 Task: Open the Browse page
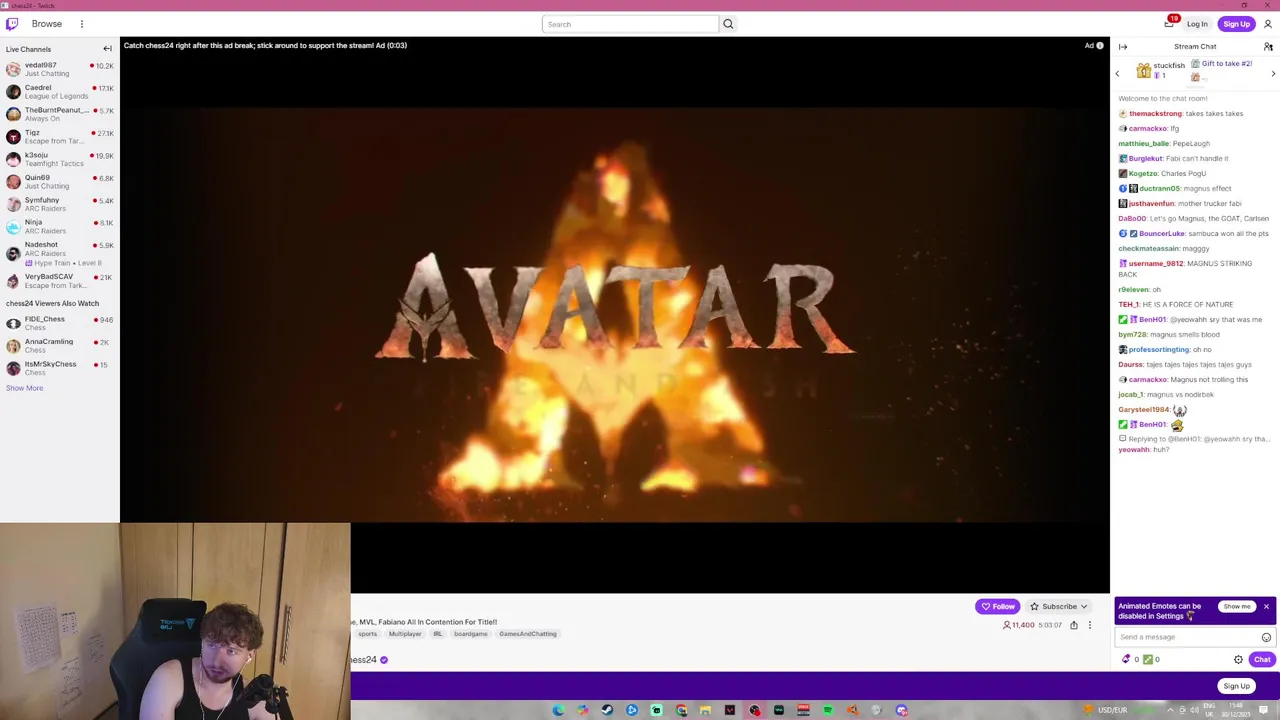click(x=46, y=24)
